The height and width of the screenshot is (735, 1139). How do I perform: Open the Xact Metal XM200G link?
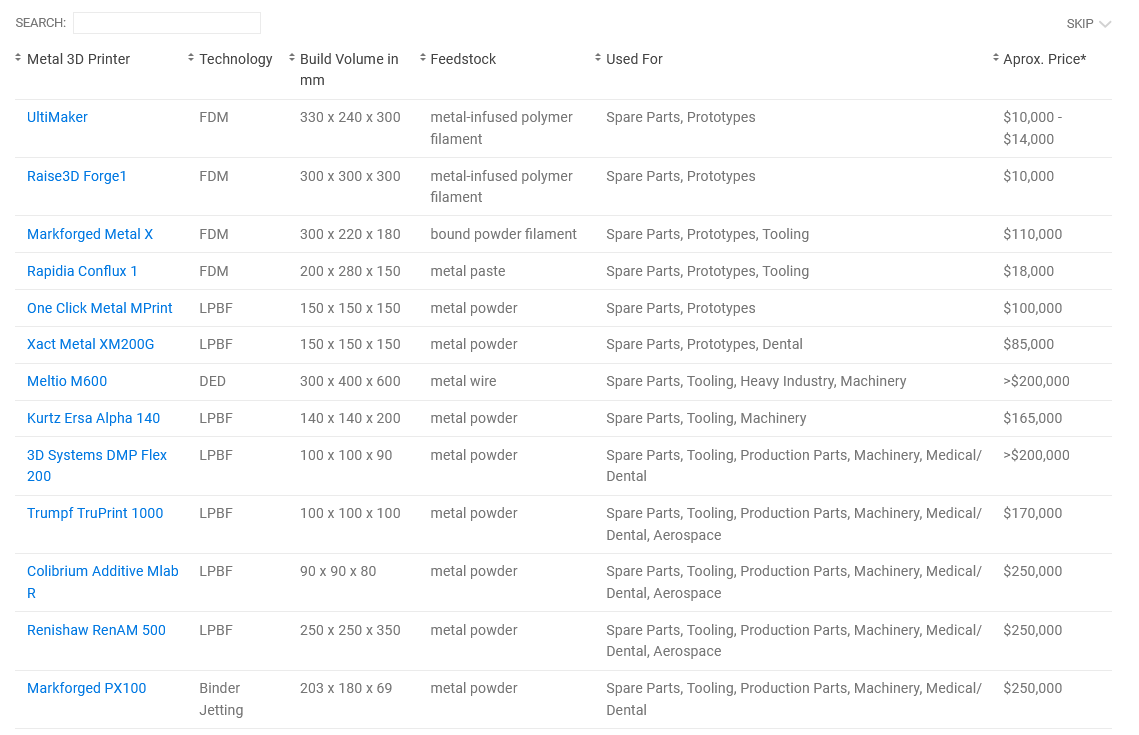click(91, 344)
